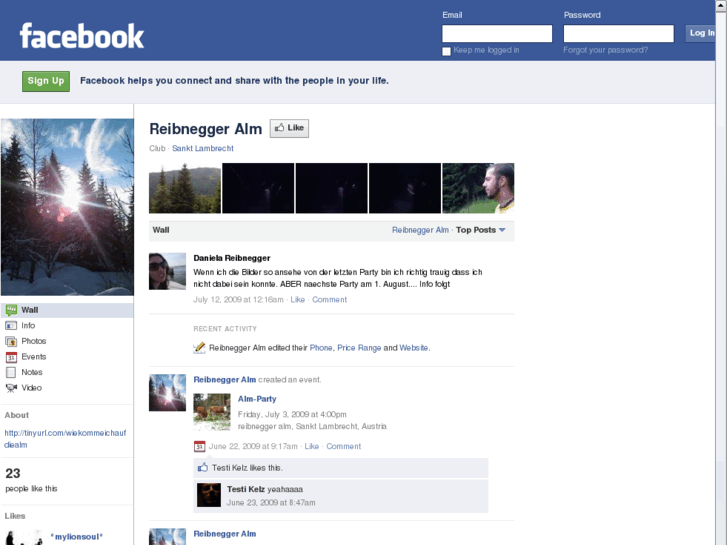Open the Phone edit link
The image size is (727, 545).
pos(321,348)
